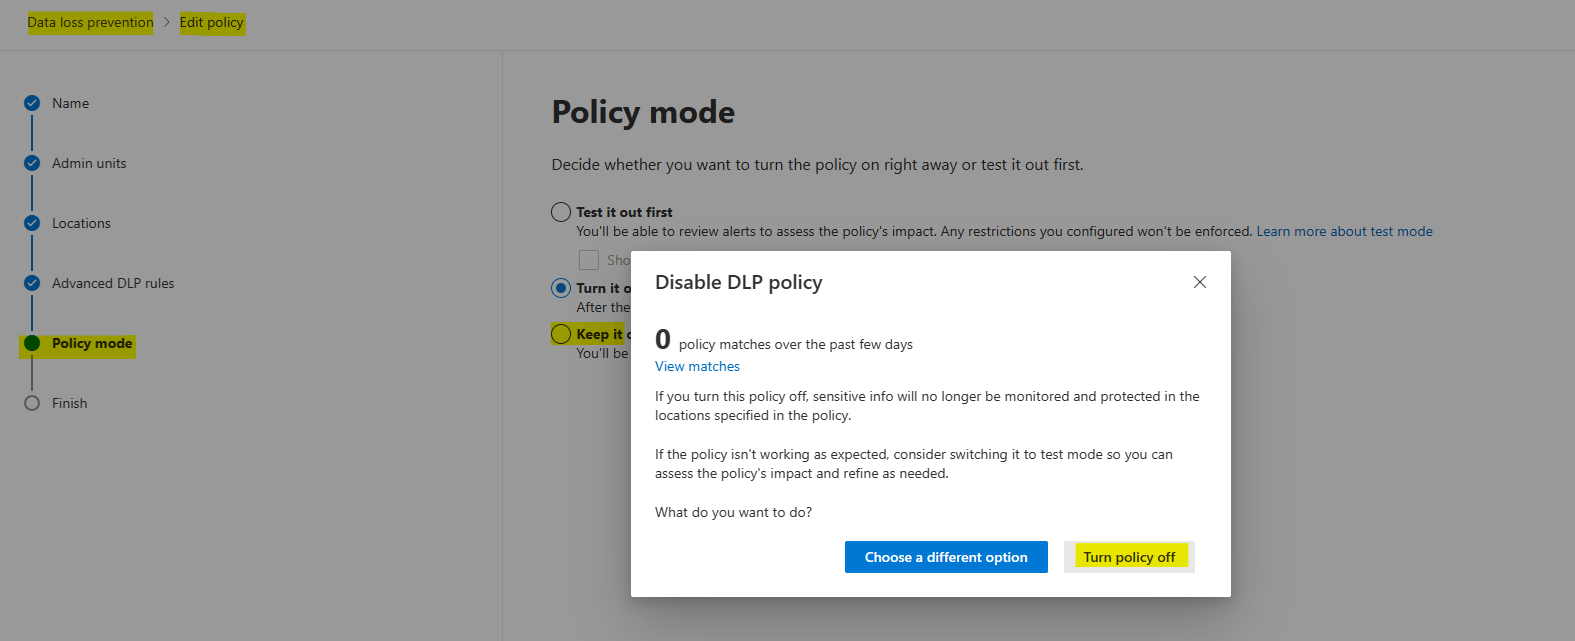Click the Name step checkmark icon
This screenshot has height=641, width=1575.
pos(32,103)
